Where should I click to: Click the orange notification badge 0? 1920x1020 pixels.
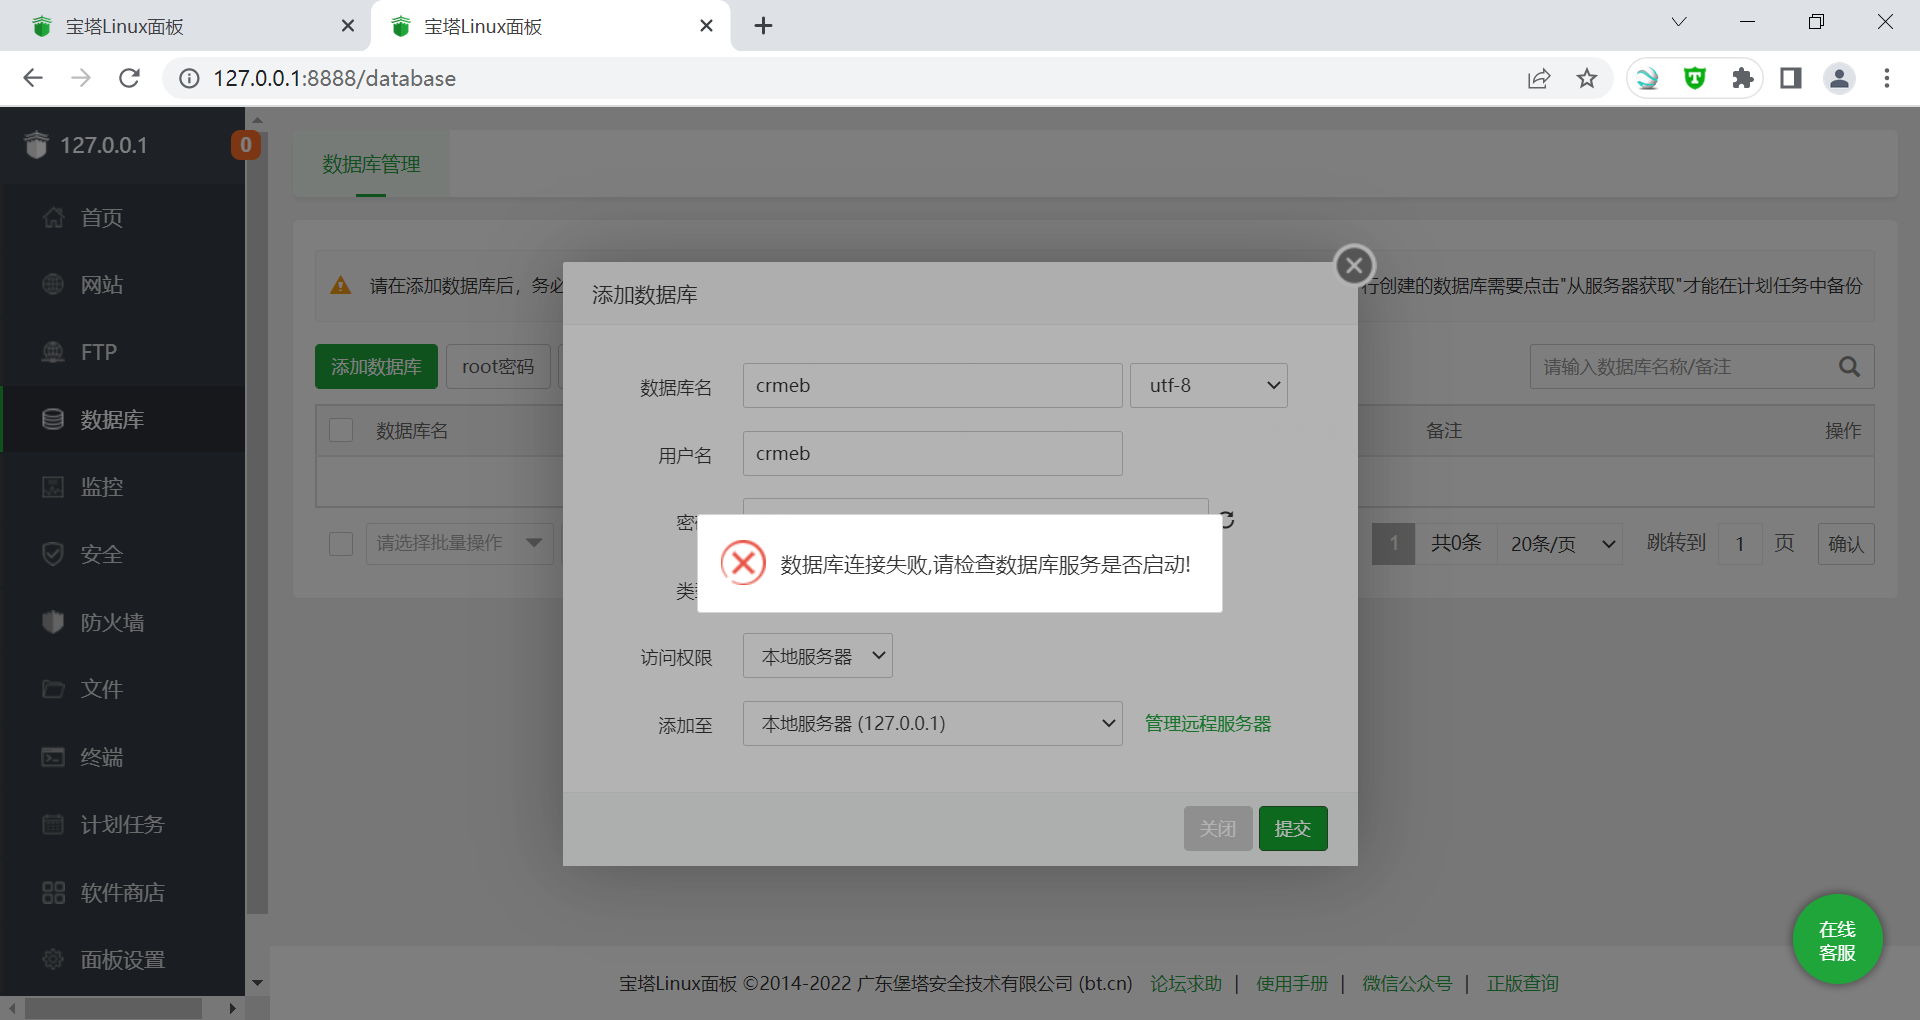[246, 145]
